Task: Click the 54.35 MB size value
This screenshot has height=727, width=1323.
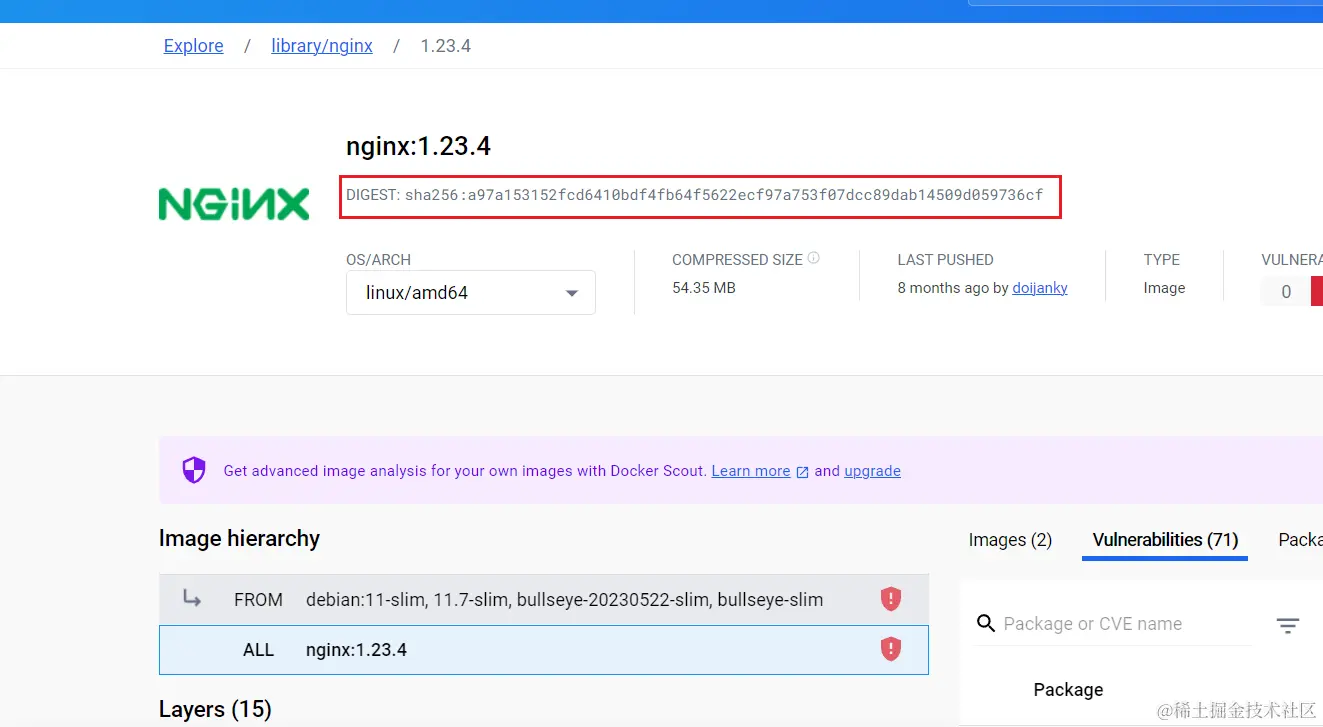Action: 704,288
